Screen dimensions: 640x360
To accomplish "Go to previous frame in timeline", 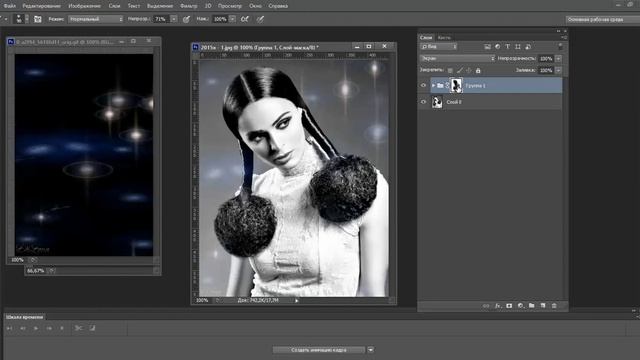I will (23, 328).
